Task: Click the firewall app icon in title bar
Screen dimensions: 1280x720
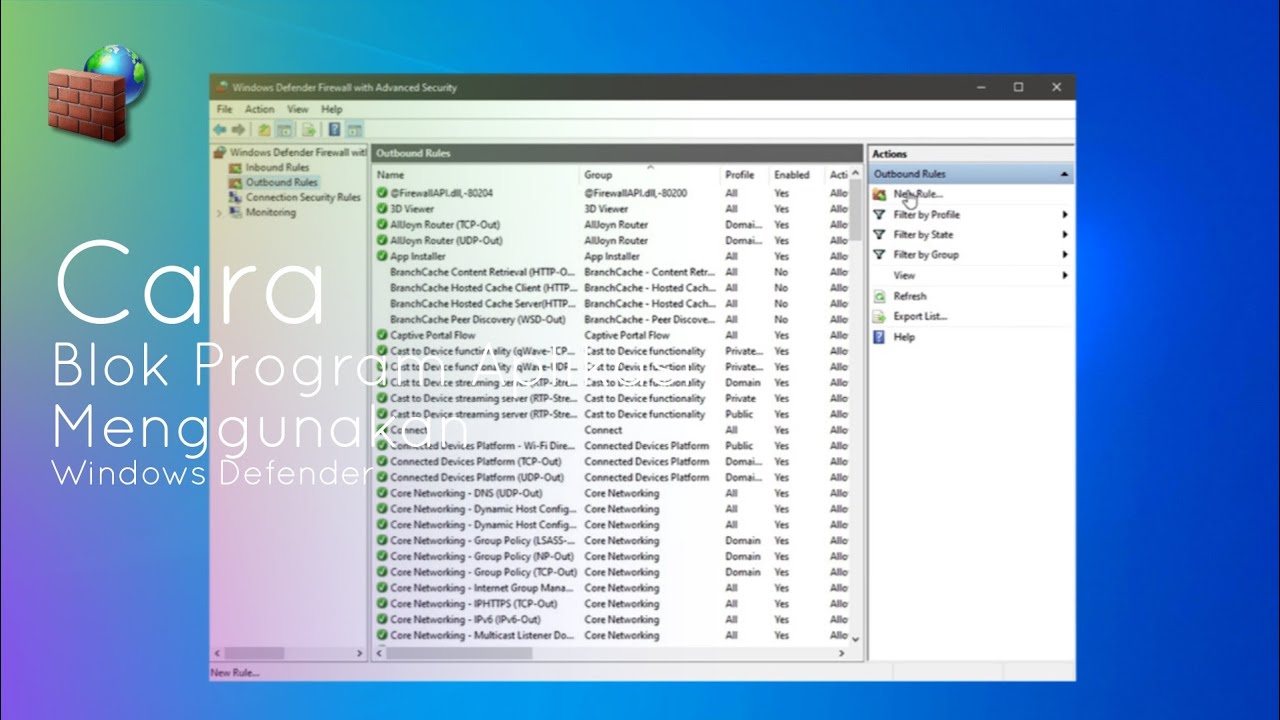Action: [222, 87]
